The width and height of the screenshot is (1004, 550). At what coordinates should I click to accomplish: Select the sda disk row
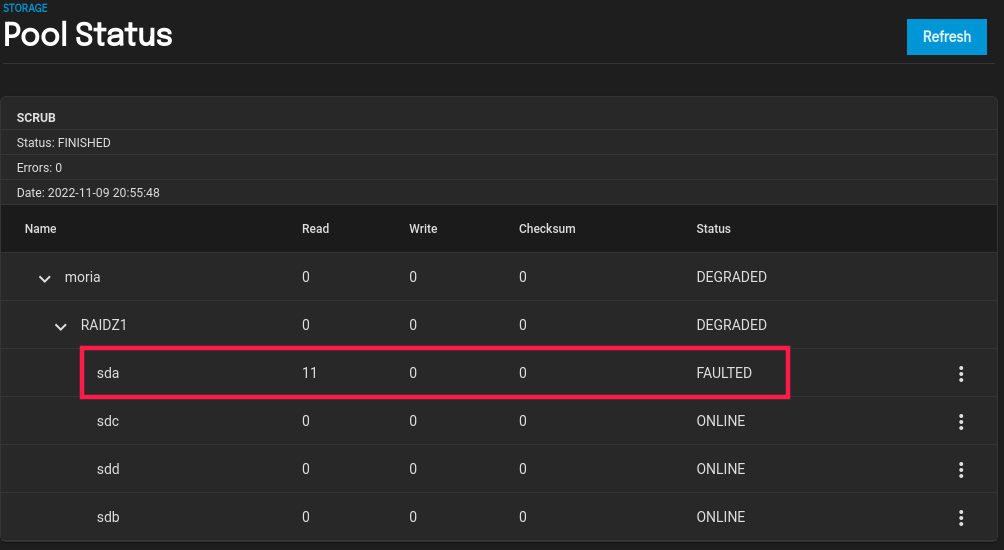(x=108, y=373)
